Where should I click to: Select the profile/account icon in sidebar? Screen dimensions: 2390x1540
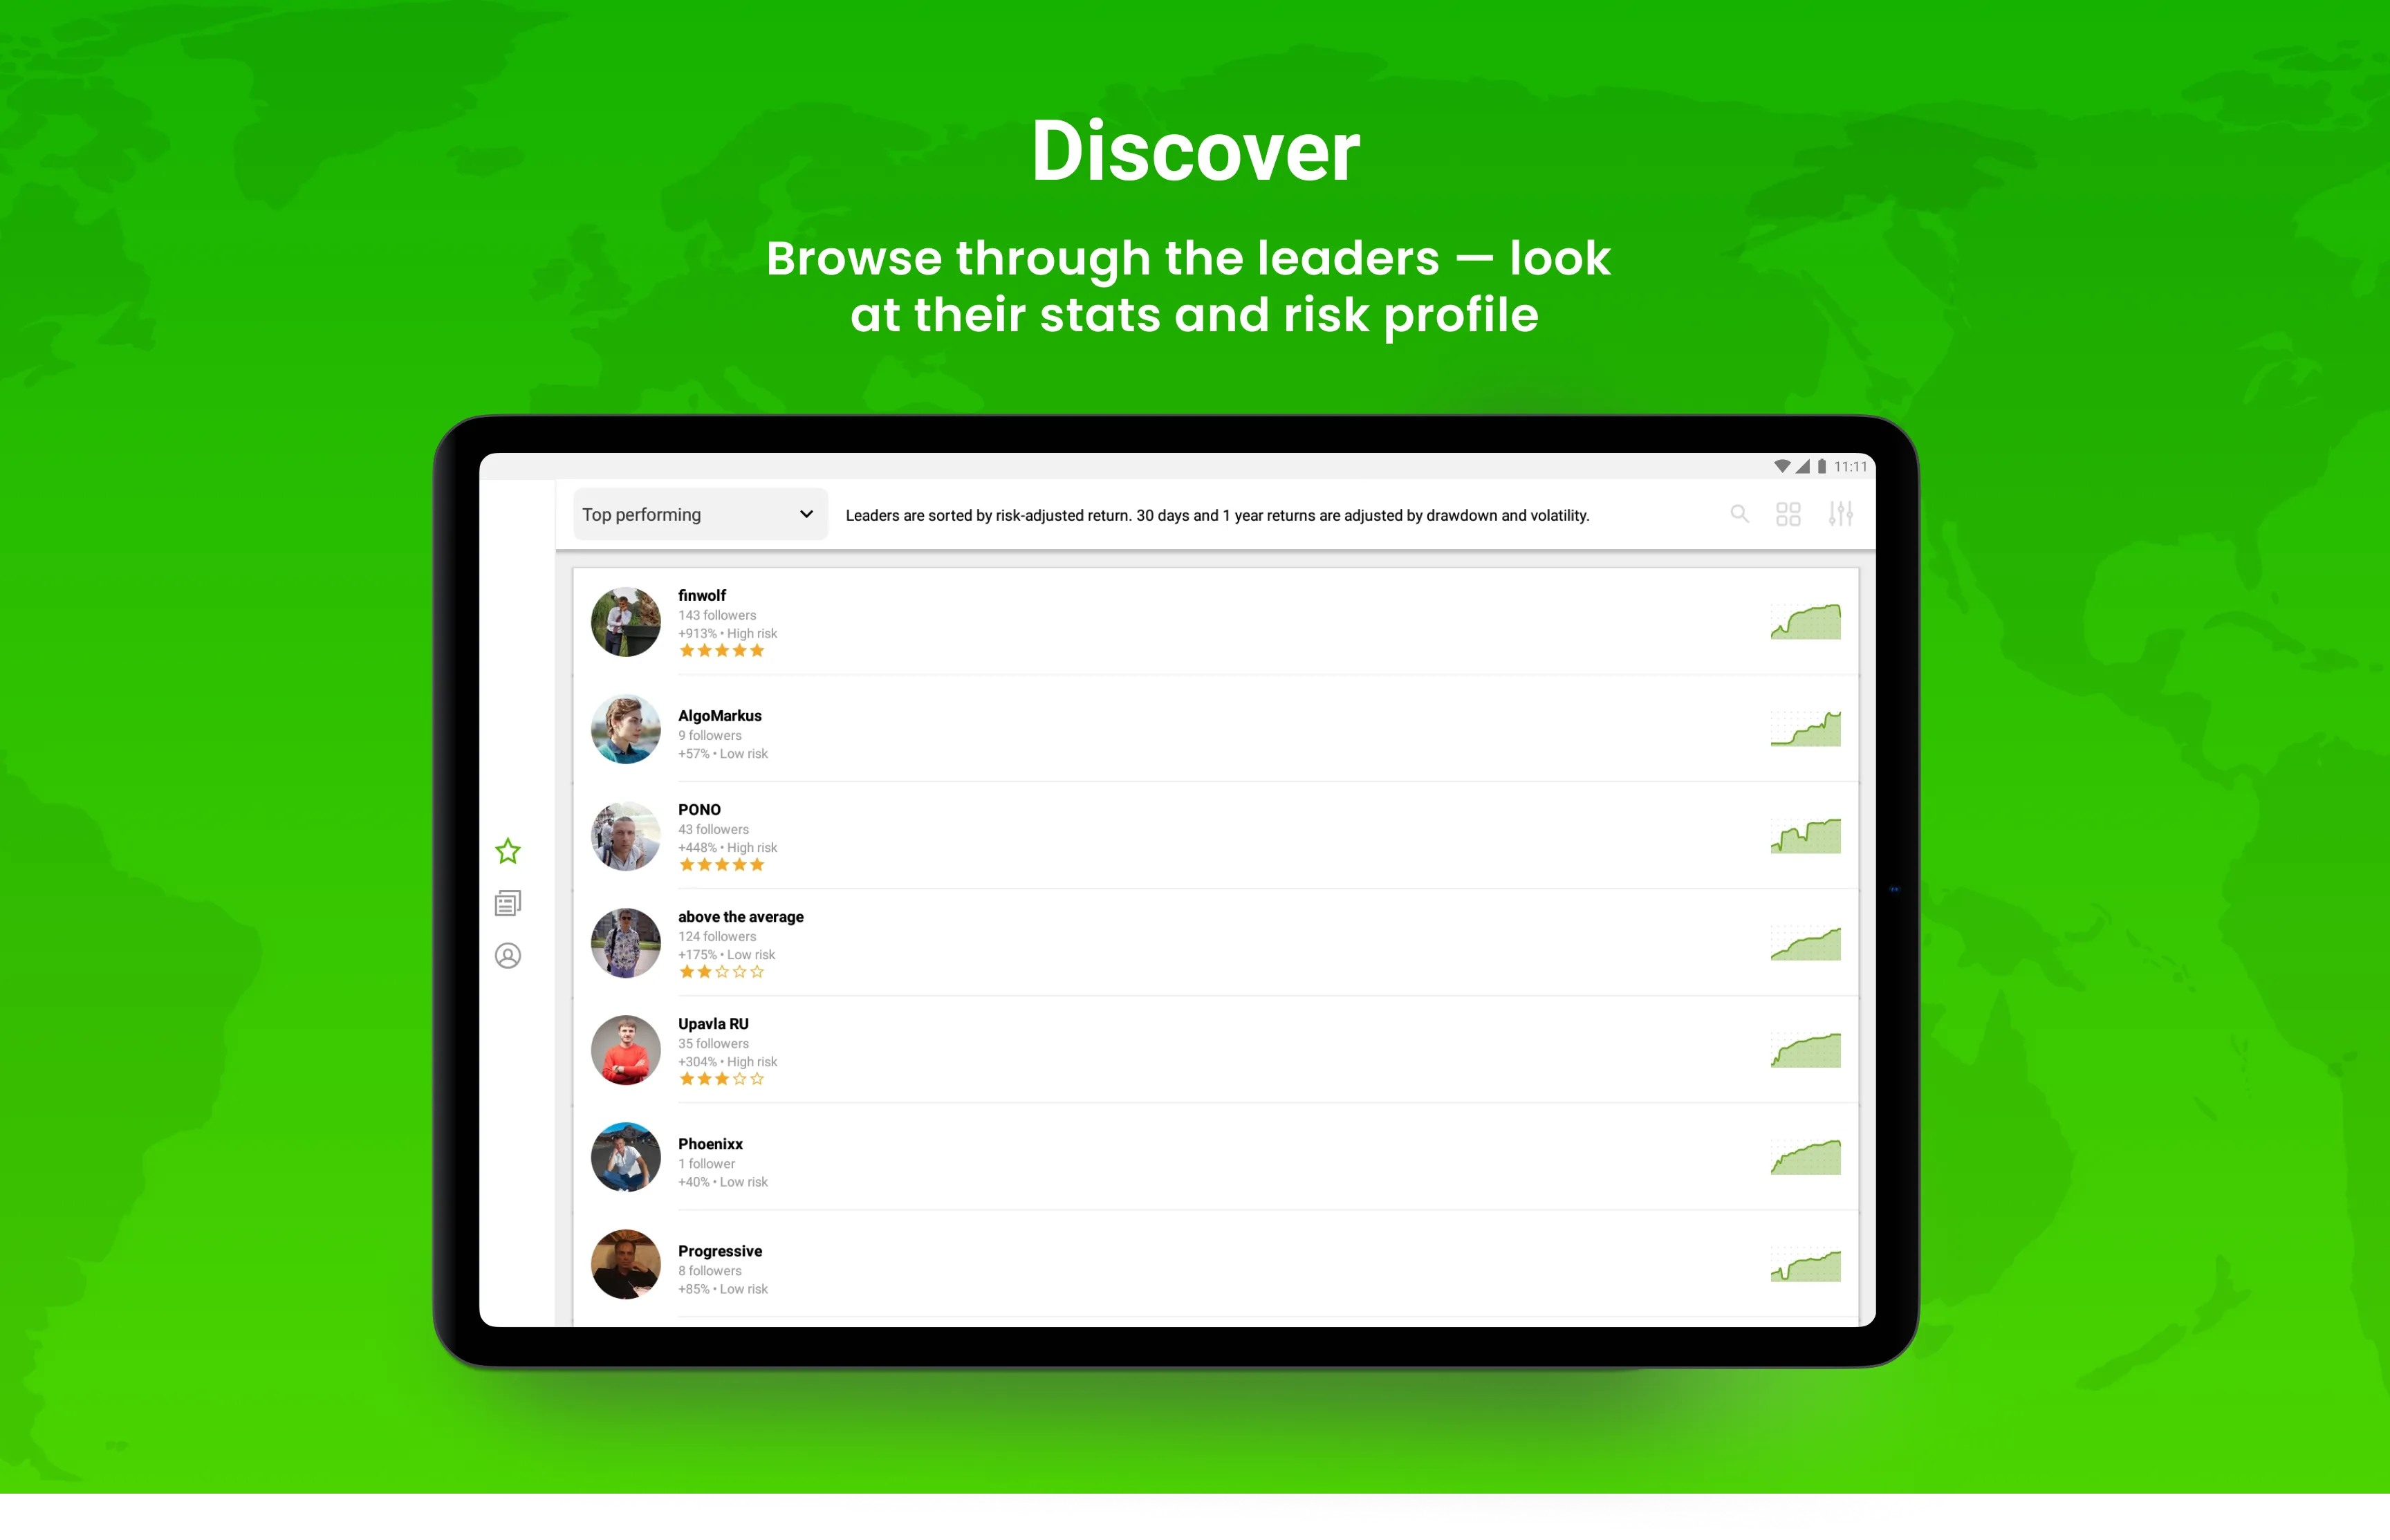[x=510, y=952]
